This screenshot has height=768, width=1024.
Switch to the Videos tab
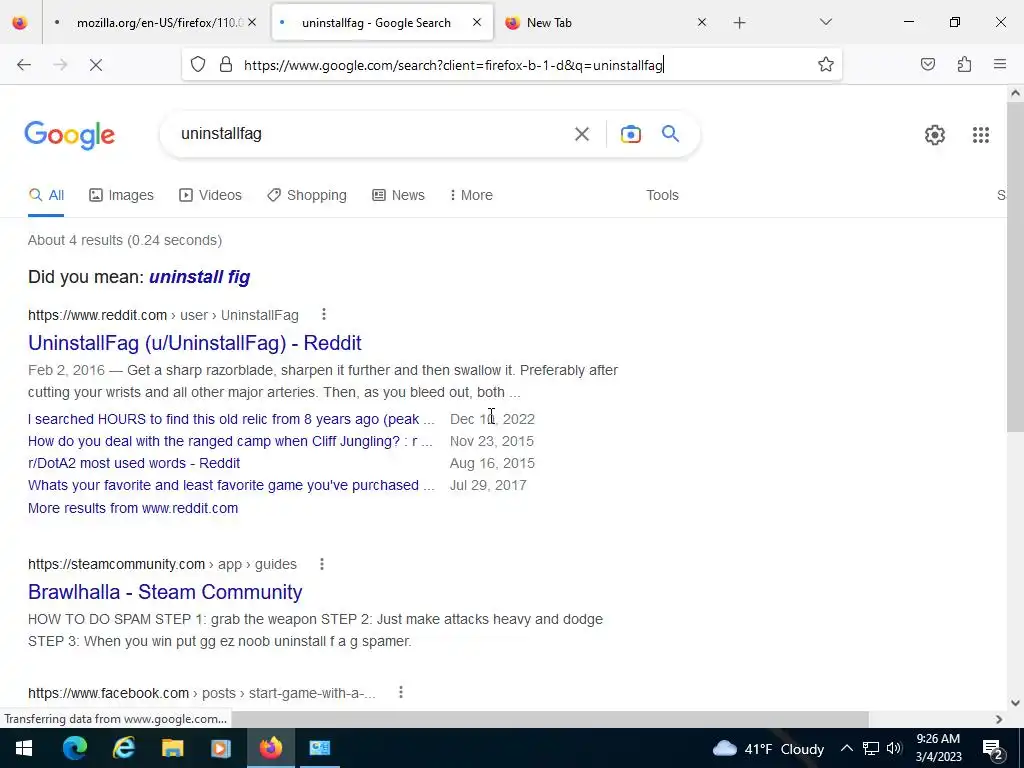click(x=210, y=195)
